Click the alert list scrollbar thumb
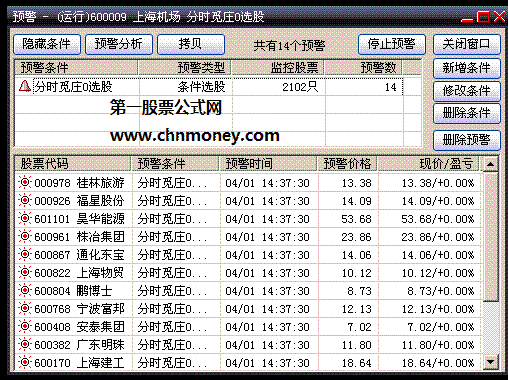The height and width of the screenshot is (380, 508). pyautogui.click(x=490, y=236)
